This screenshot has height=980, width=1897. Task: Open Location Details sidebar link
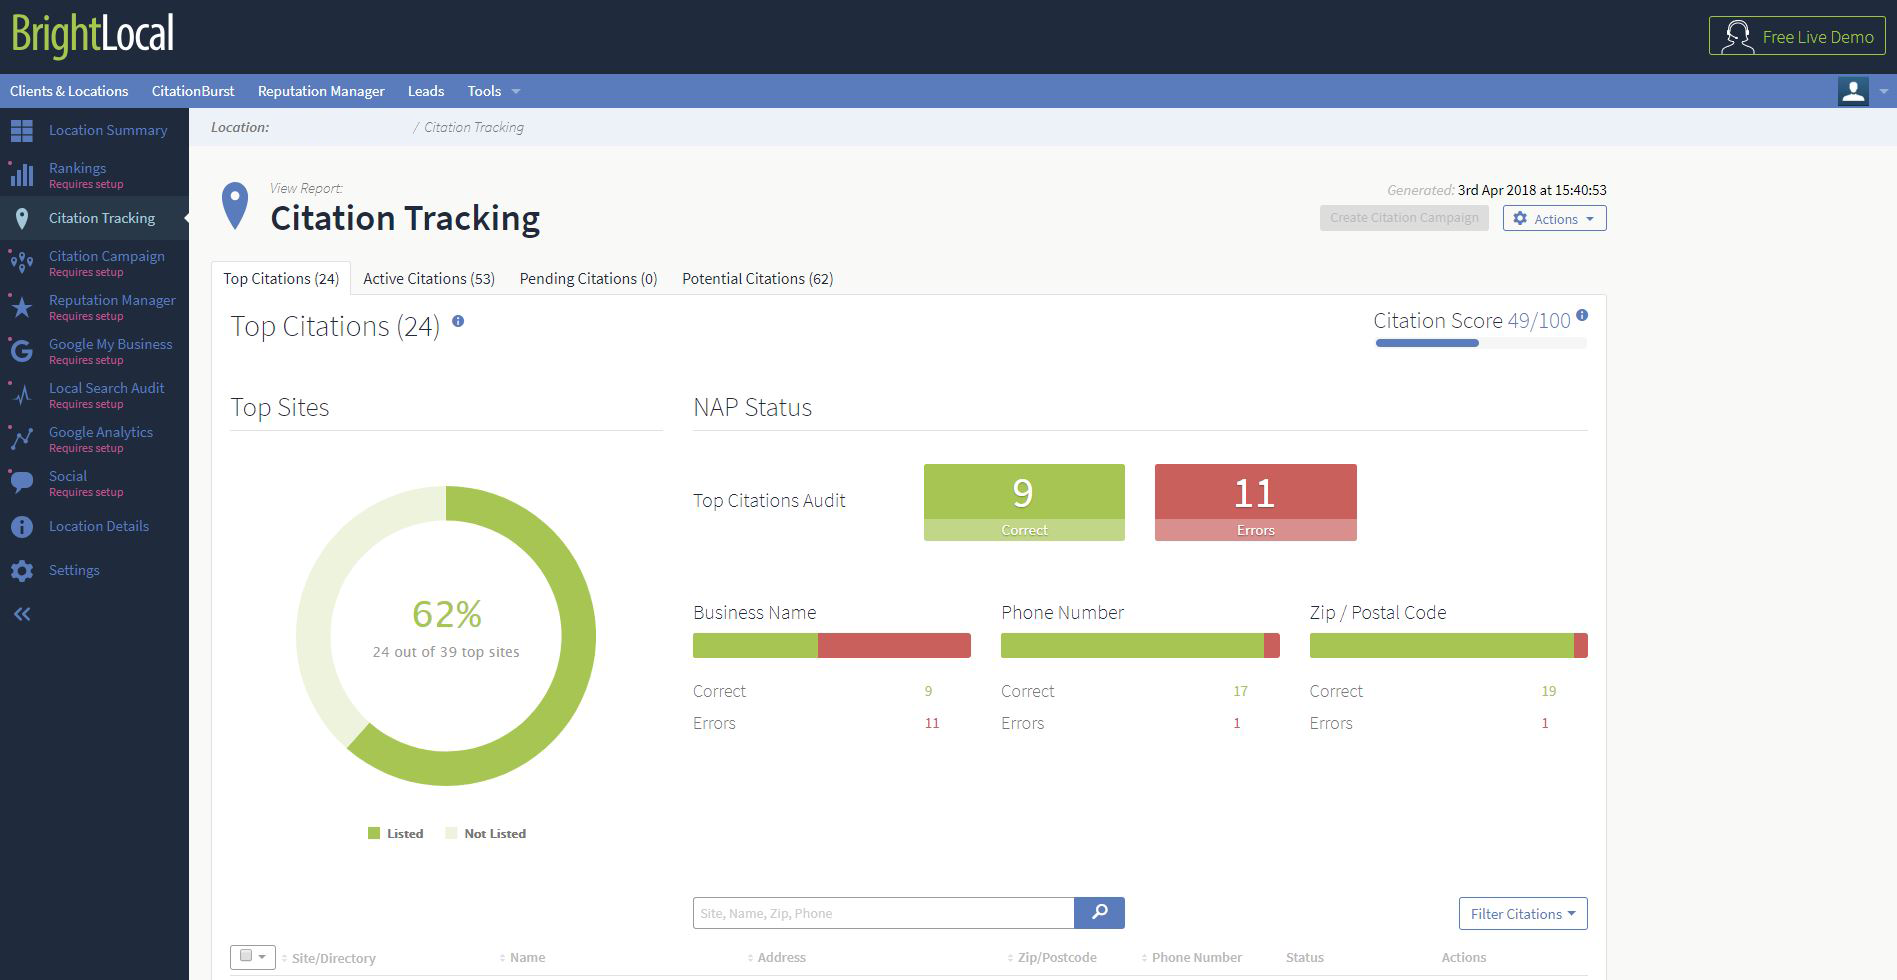point(99,526)
